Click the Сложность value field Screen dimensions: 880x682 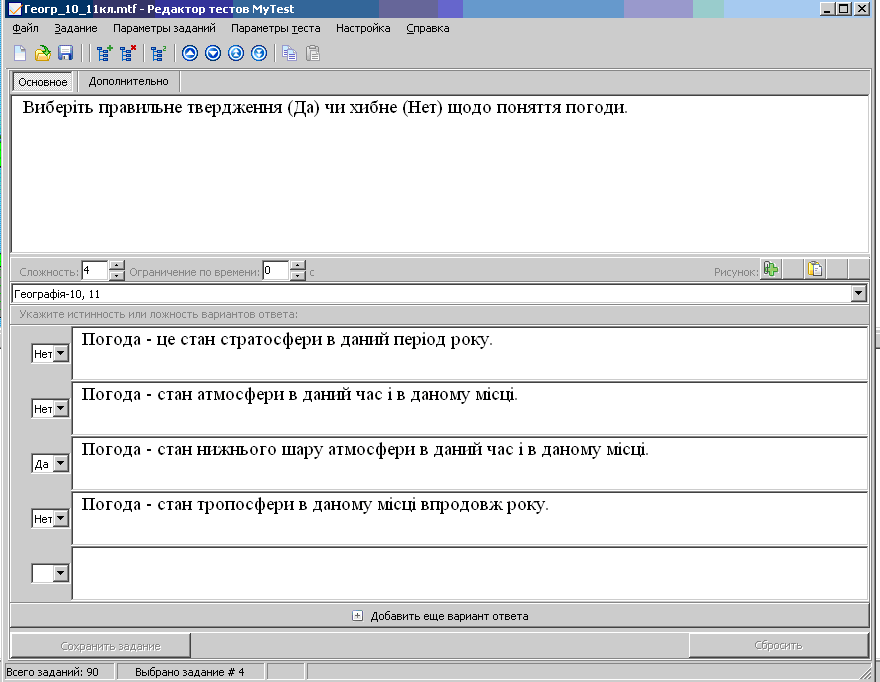[95, 271]
